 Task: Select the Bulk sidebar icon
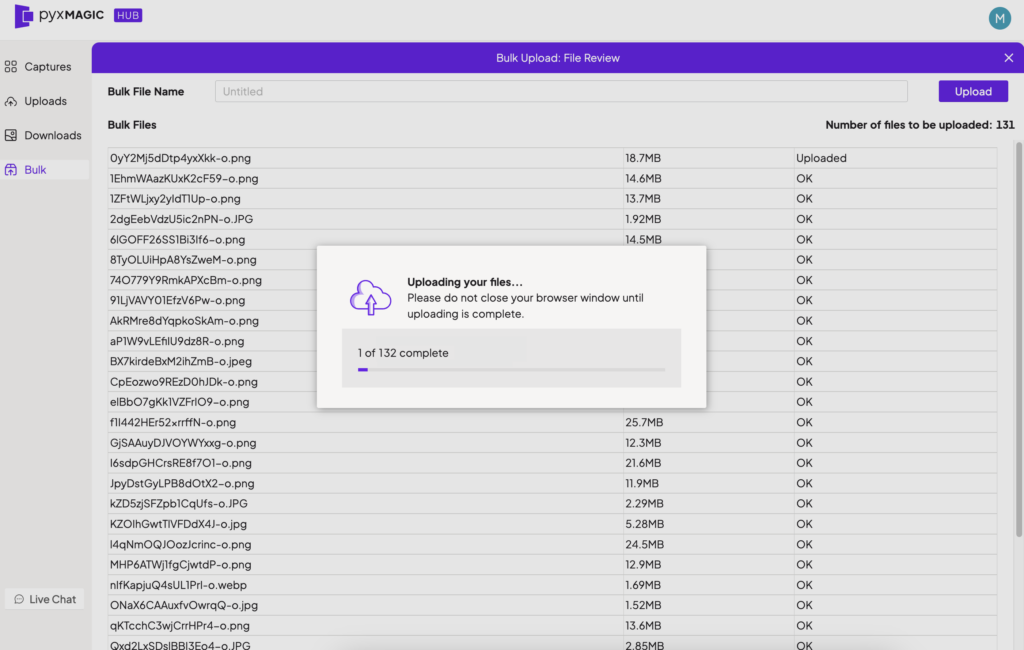pyautogui.click(x=11, y=170)
